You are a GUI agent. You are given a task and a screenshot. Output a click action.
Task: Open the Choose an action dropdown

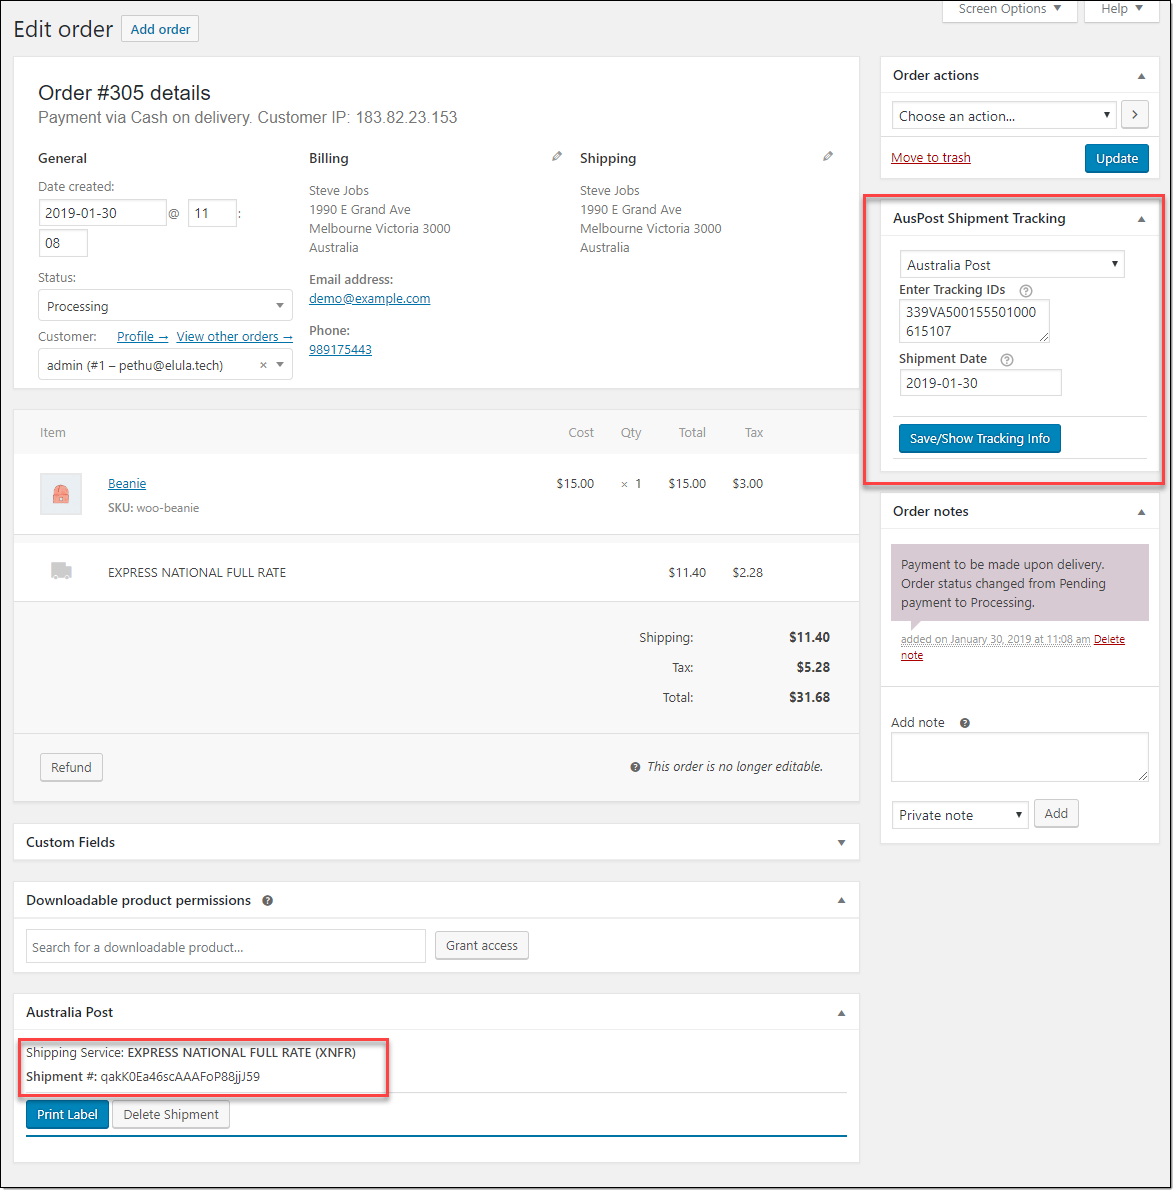(x=1003, y=116)
